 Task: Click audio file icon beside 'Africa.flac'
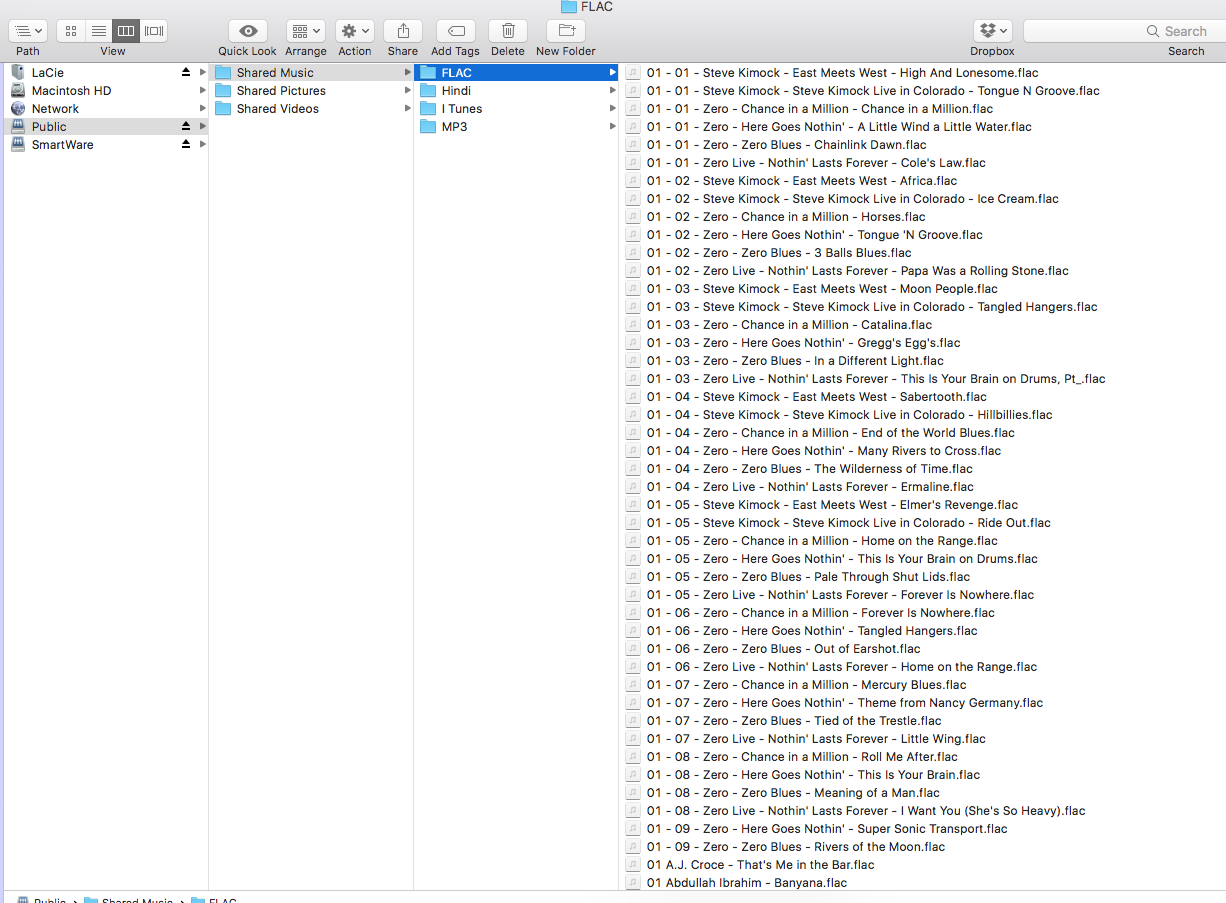point(633,180)
